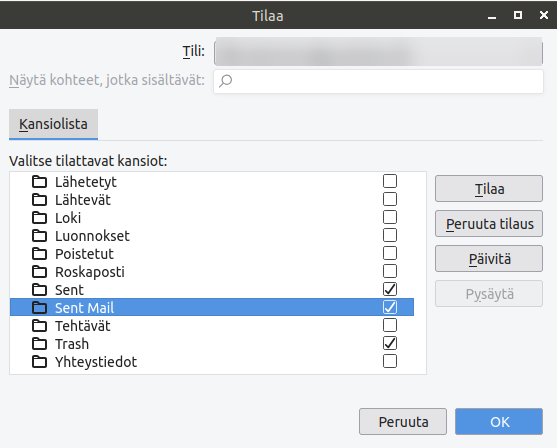The image size is (557, 448).
Task: Switch to the Kansiolista tab
Action: [53, 124]
